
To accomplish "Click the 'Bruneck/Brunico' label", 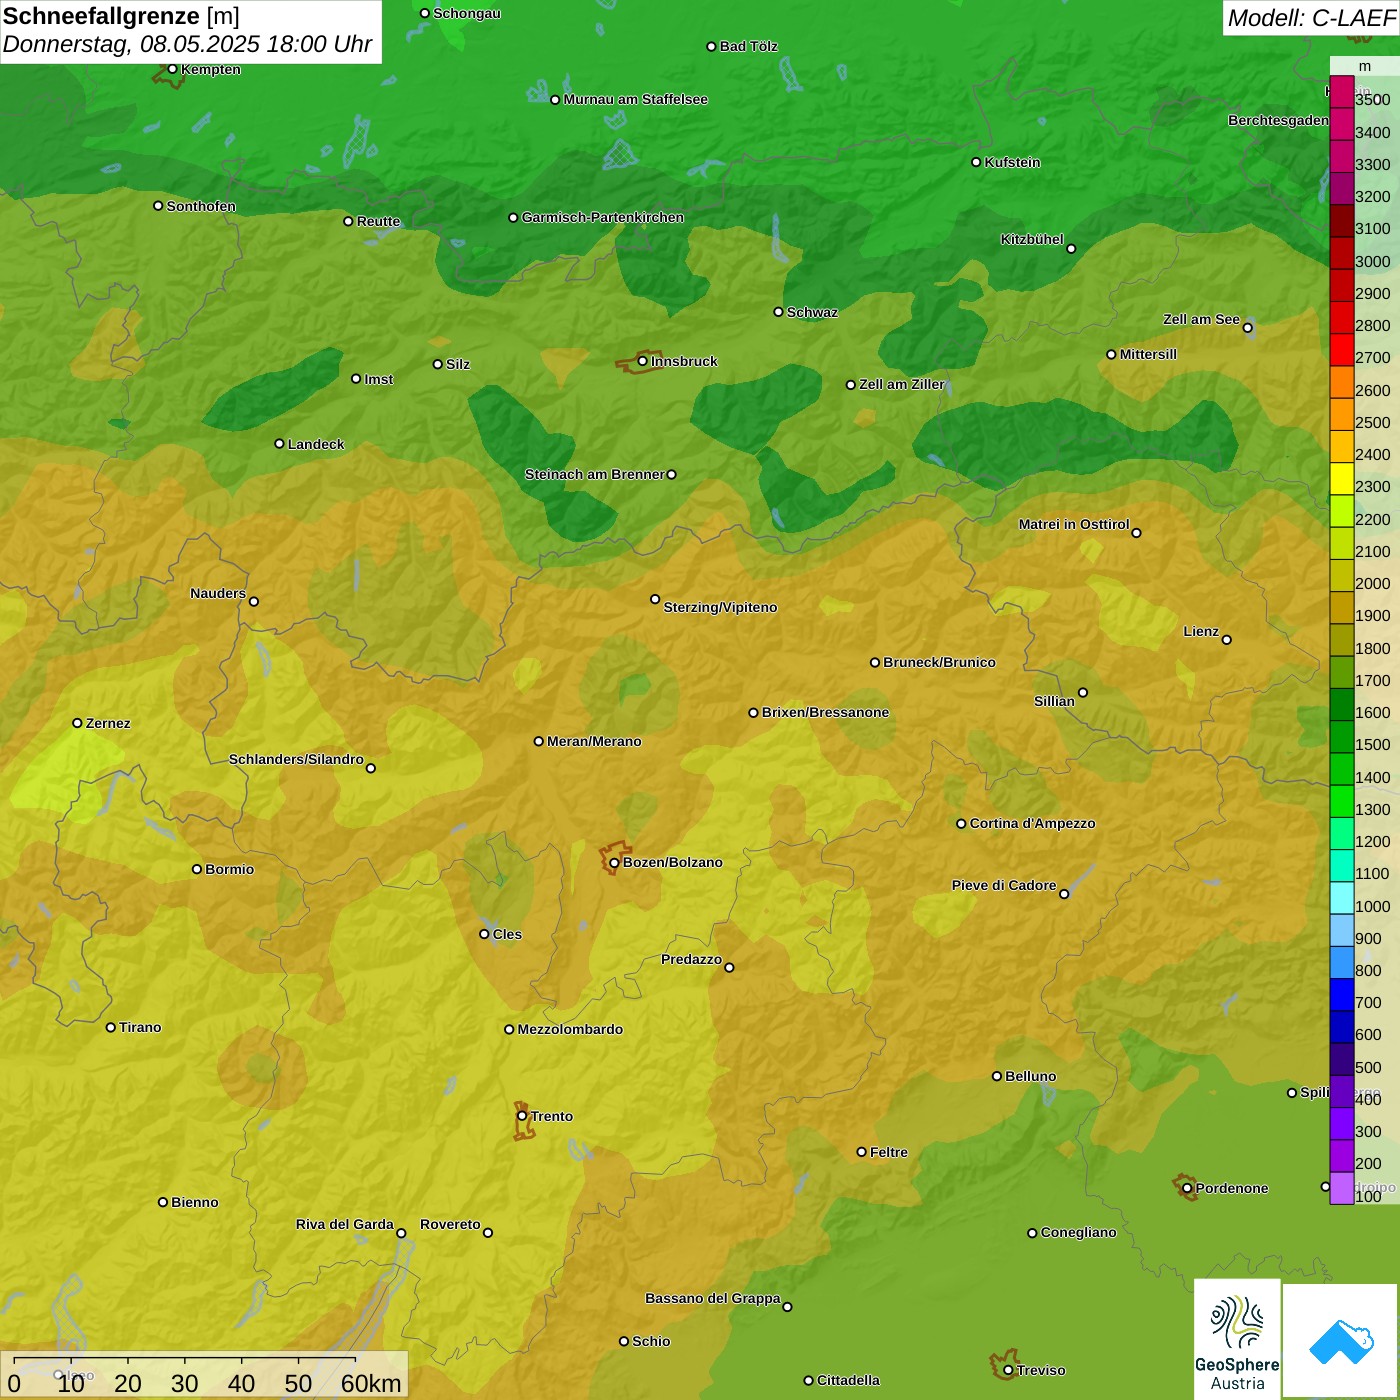I will (939, 662).
